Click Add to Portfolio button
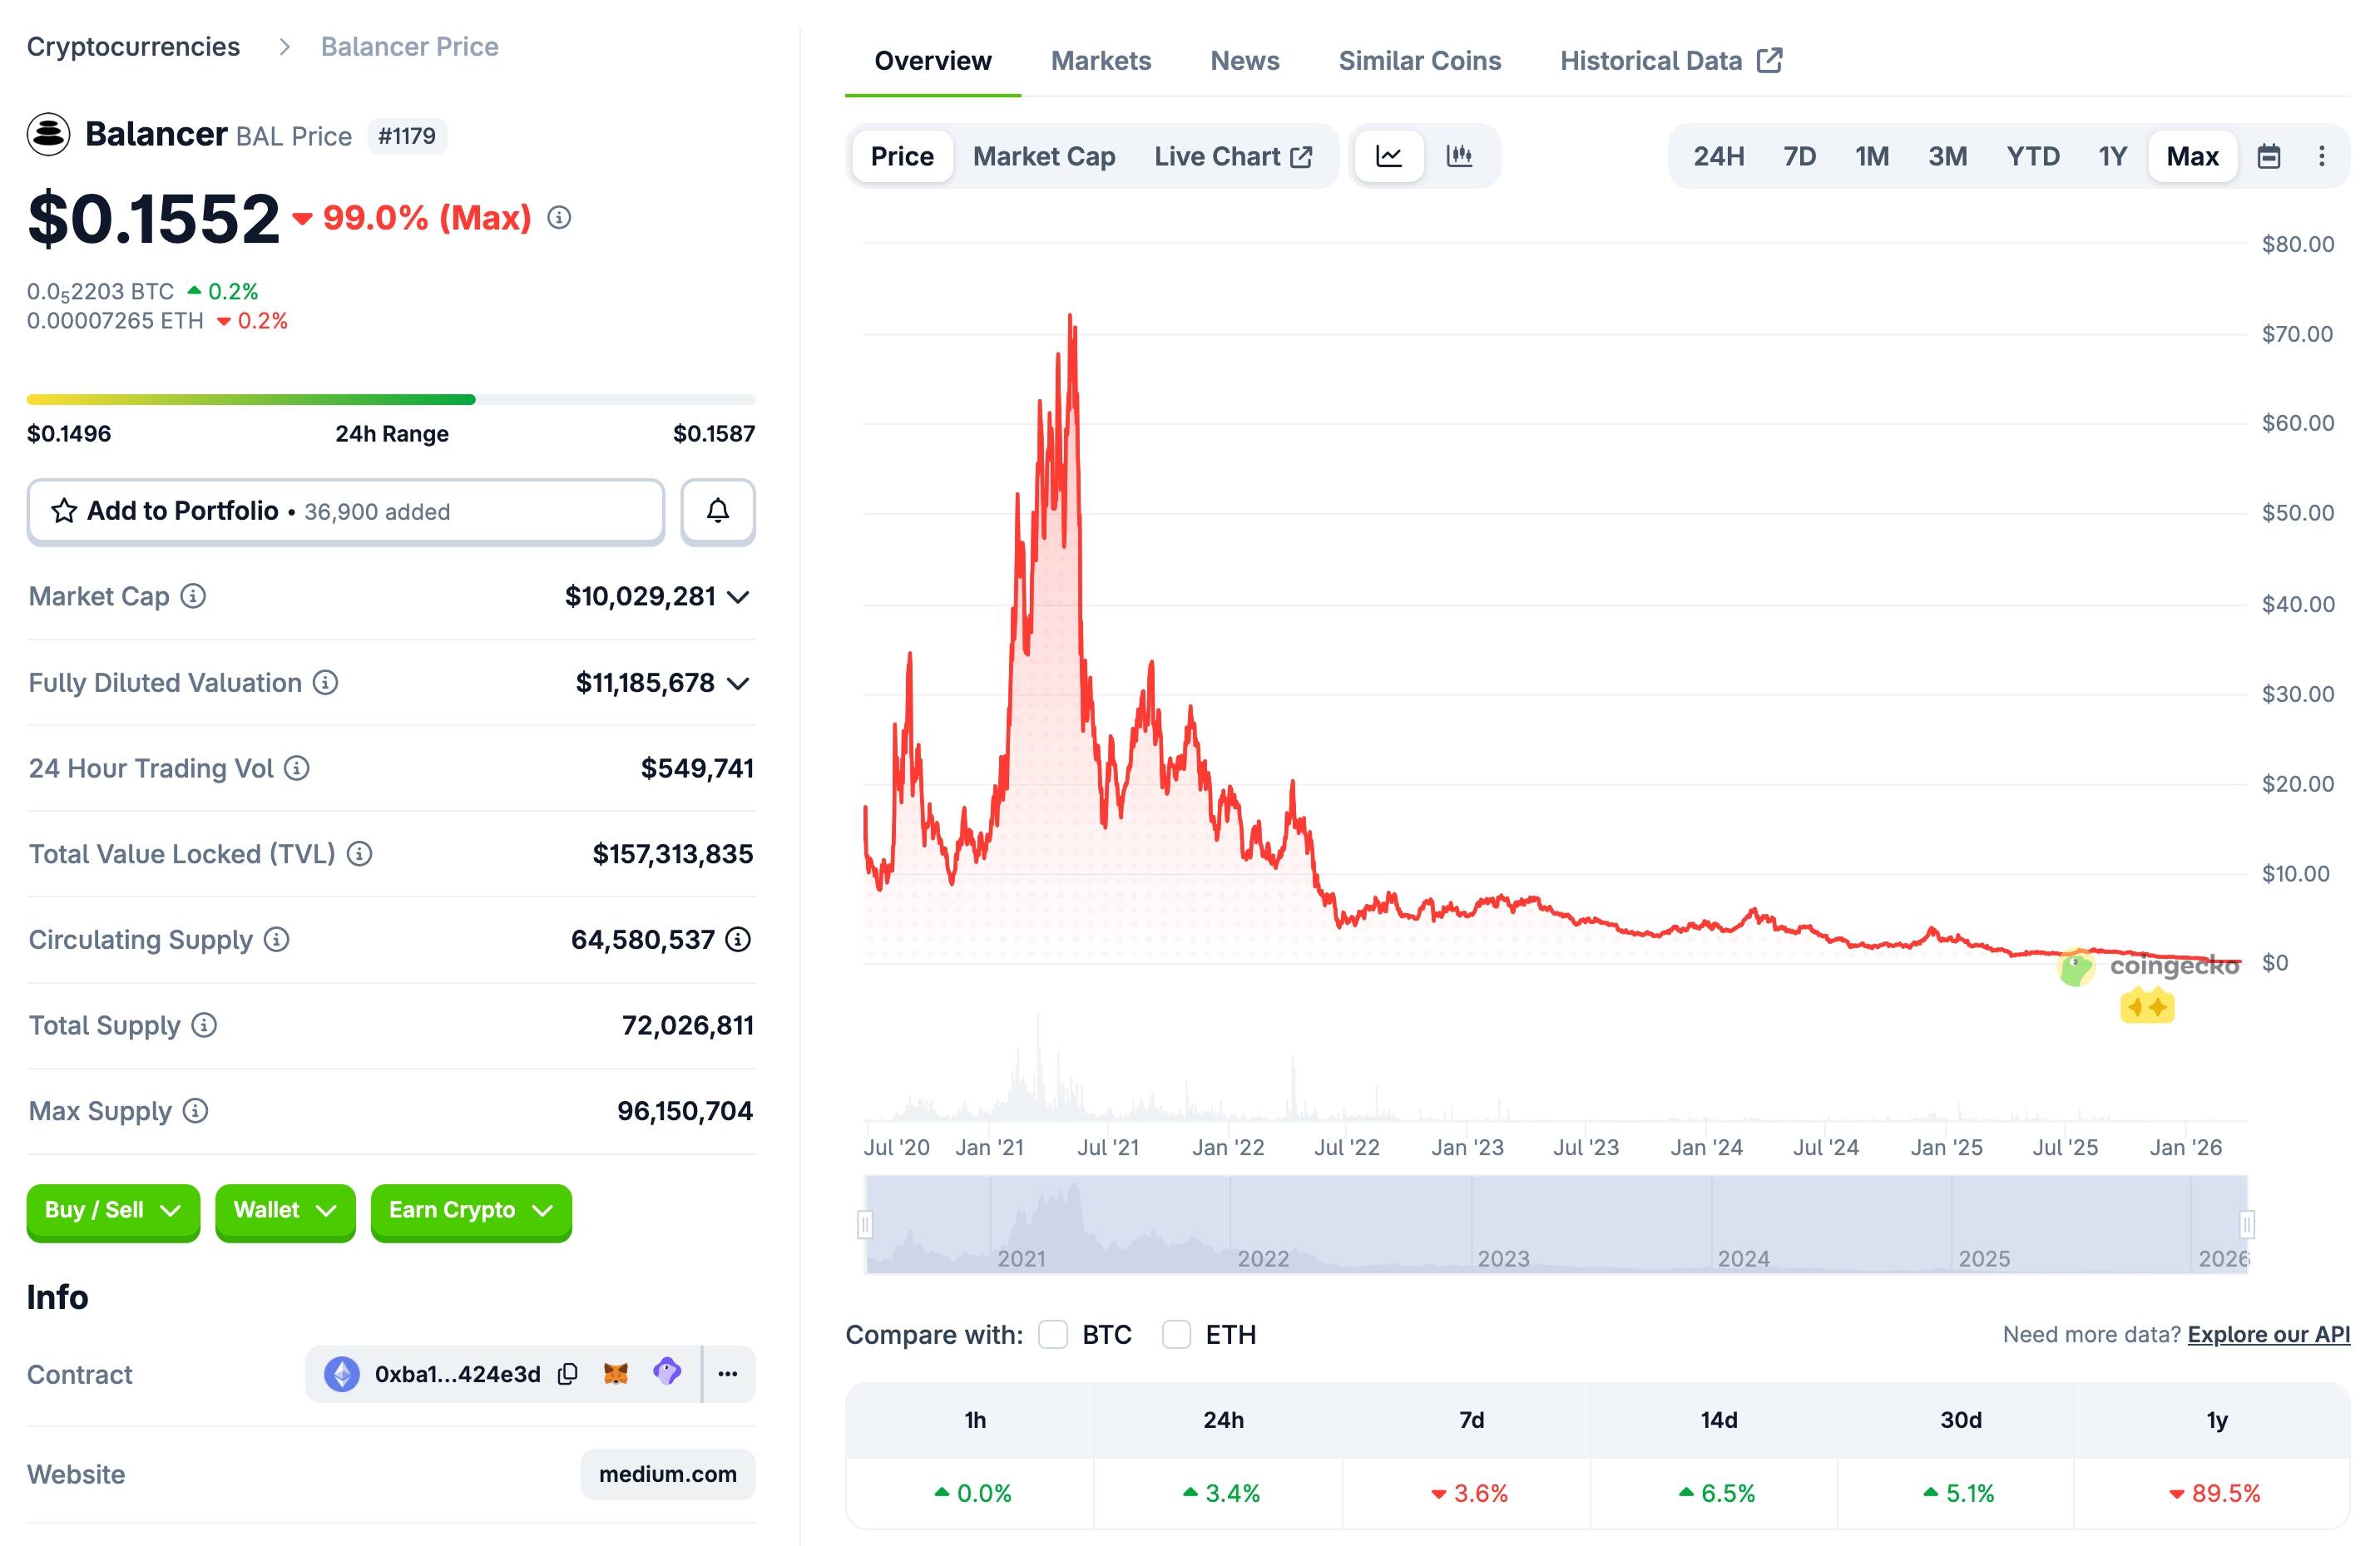2380x1546 pixels. [x=345, y=511]
